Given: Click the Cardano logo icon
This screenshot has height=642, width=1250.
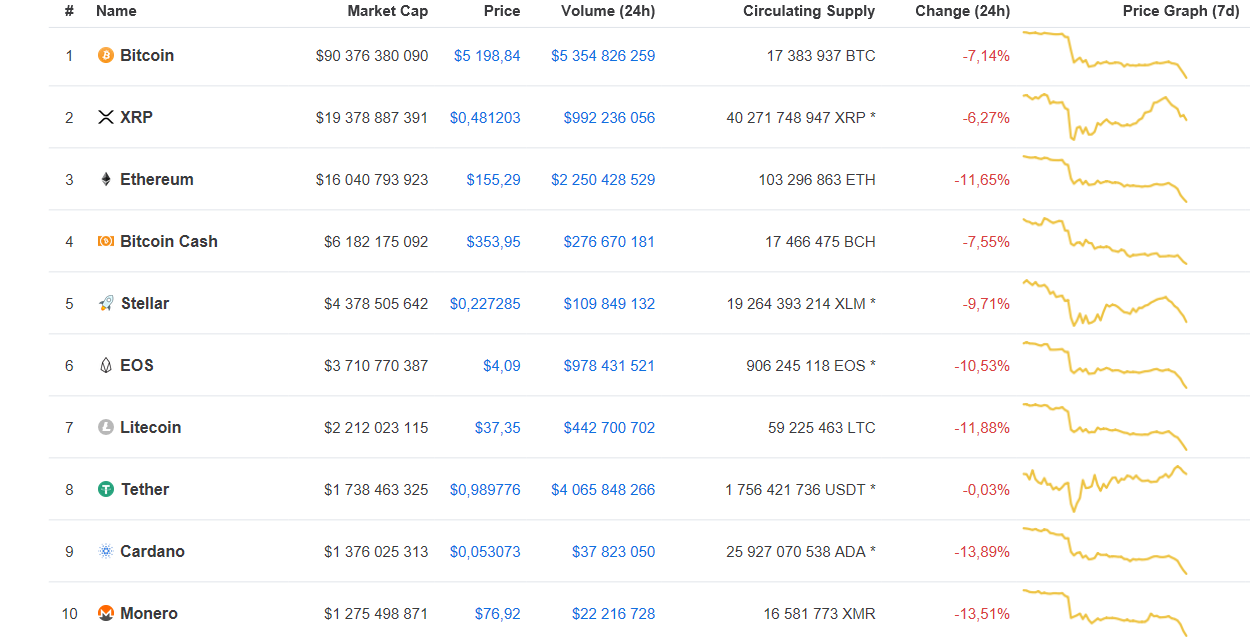Looking at the screenshot, I should point(106,552).
